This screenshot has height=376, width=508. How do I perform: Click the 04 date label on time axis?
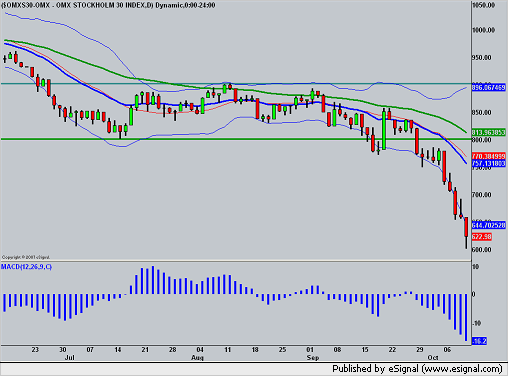coord(200,350)
